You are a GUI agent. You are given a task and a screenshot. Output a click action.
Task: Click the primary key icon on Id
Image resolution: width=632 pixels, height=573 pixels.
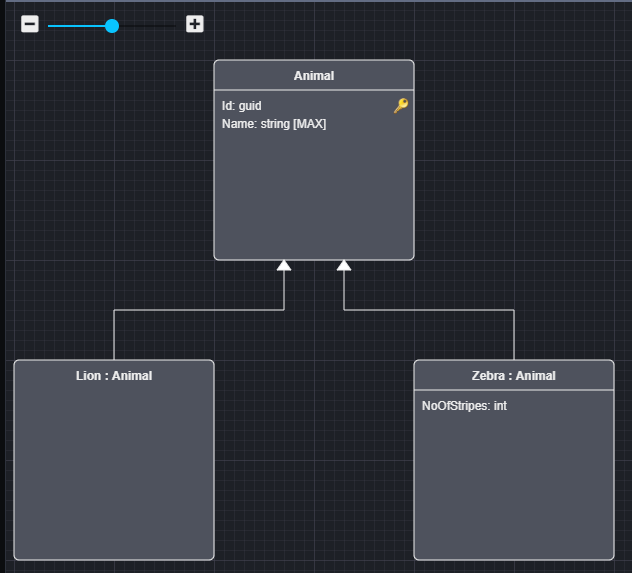tap(401, 106)
